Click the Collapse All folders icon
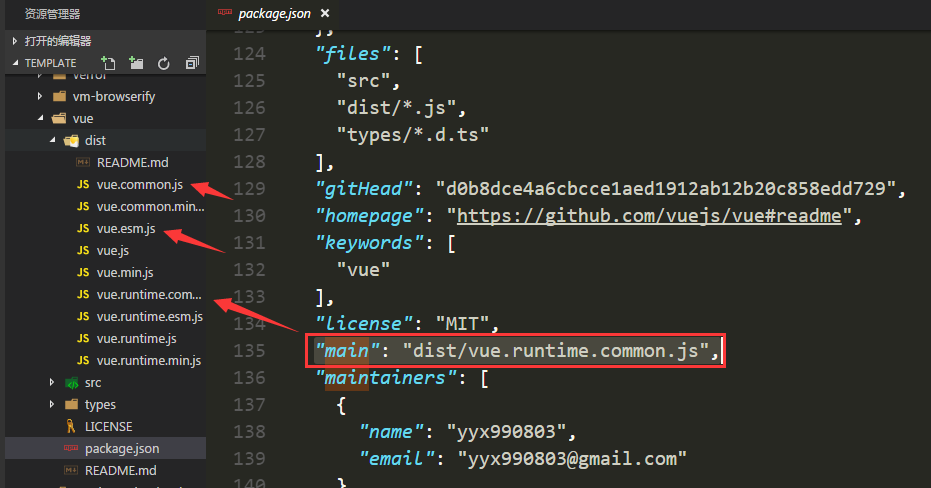 click(x=192, y=63)
